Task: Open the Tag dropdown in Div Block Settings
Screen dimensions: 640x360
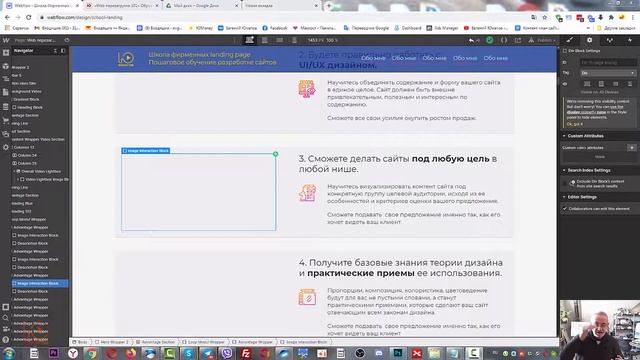Action: (x=608, y=73)
